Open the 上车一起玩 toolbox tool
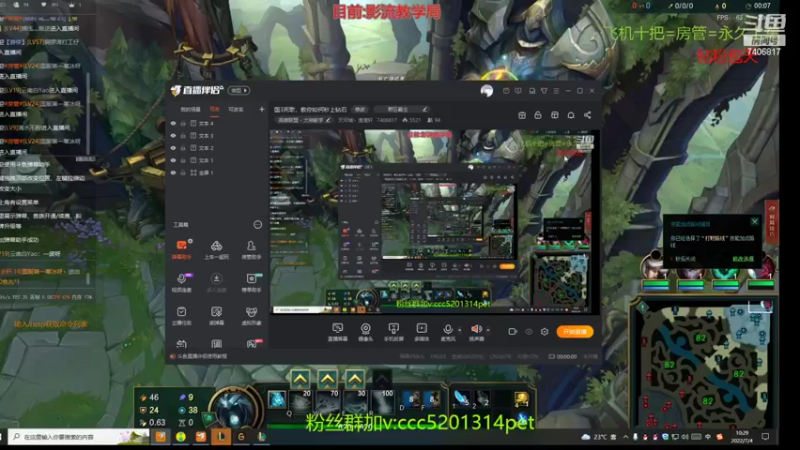The image size is (800, 450). coord(216,249)
